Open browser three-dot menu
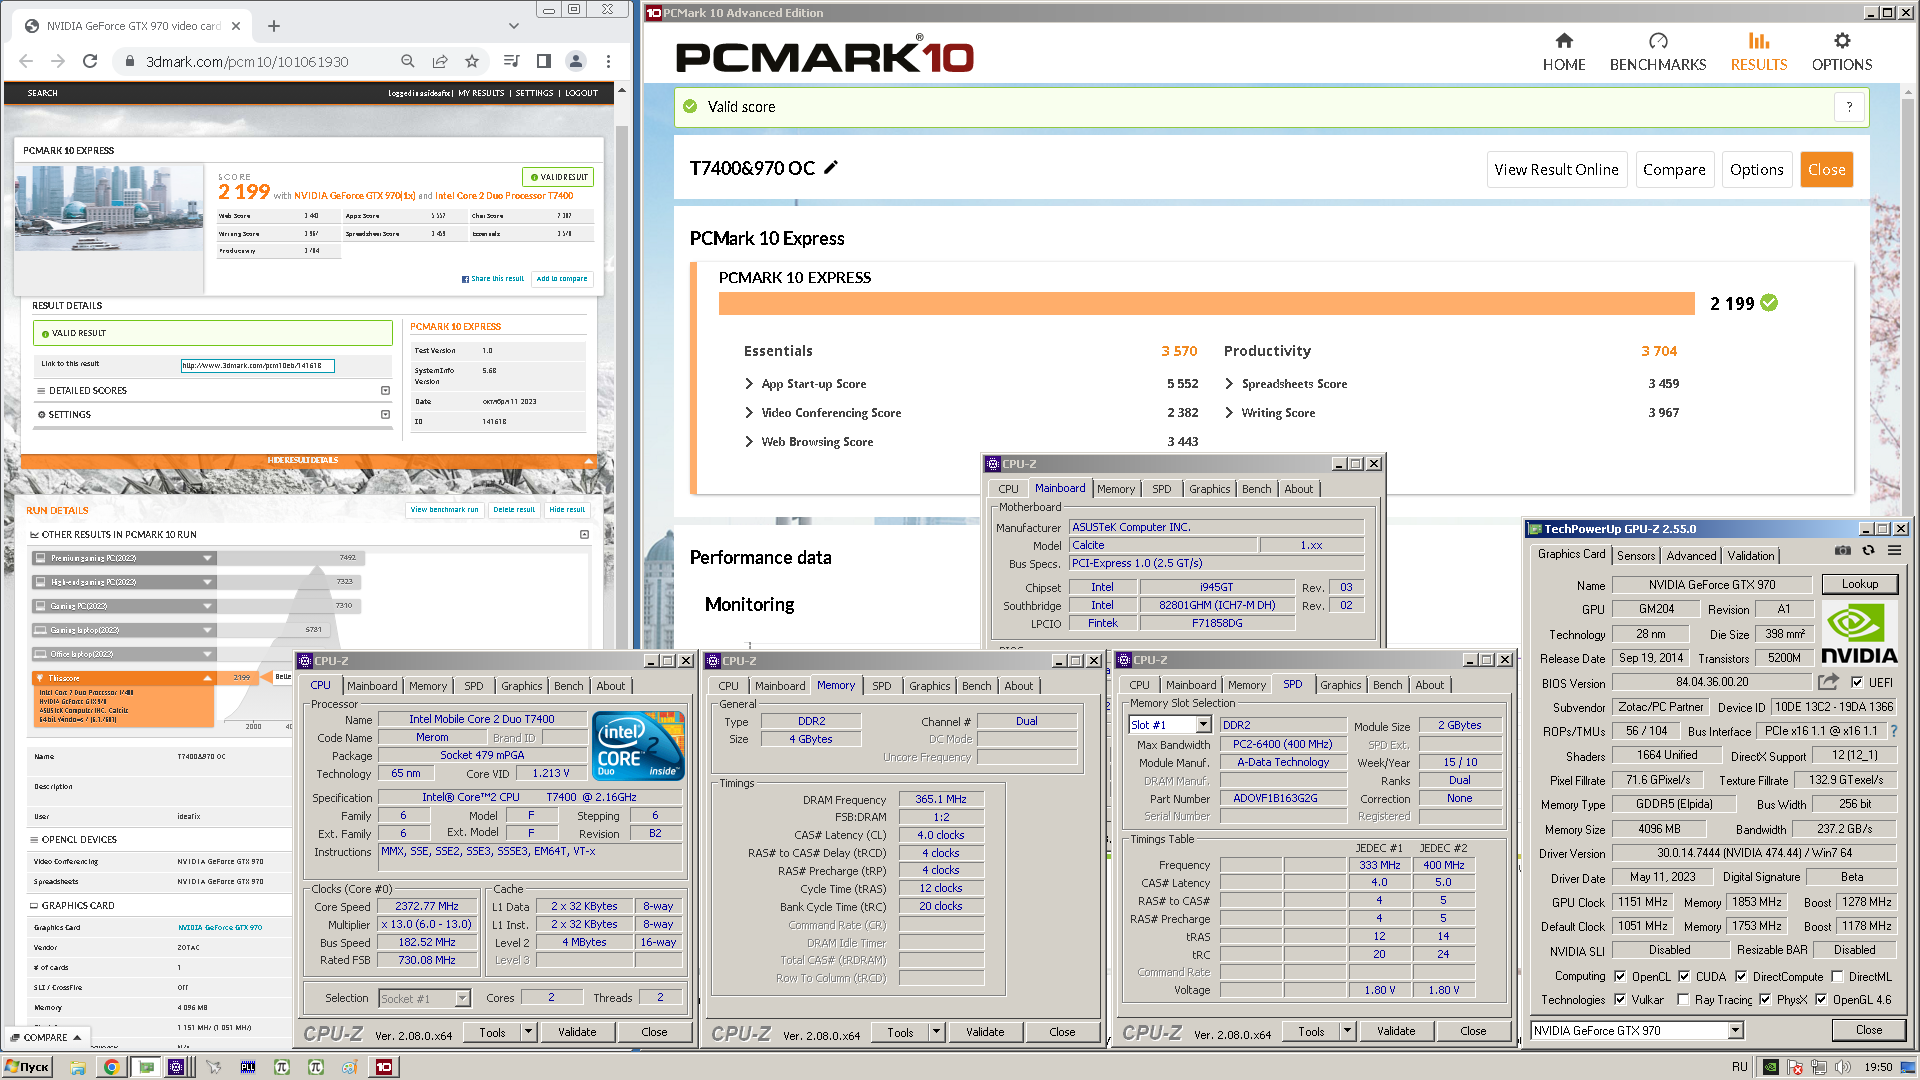 tap(608, 61)
